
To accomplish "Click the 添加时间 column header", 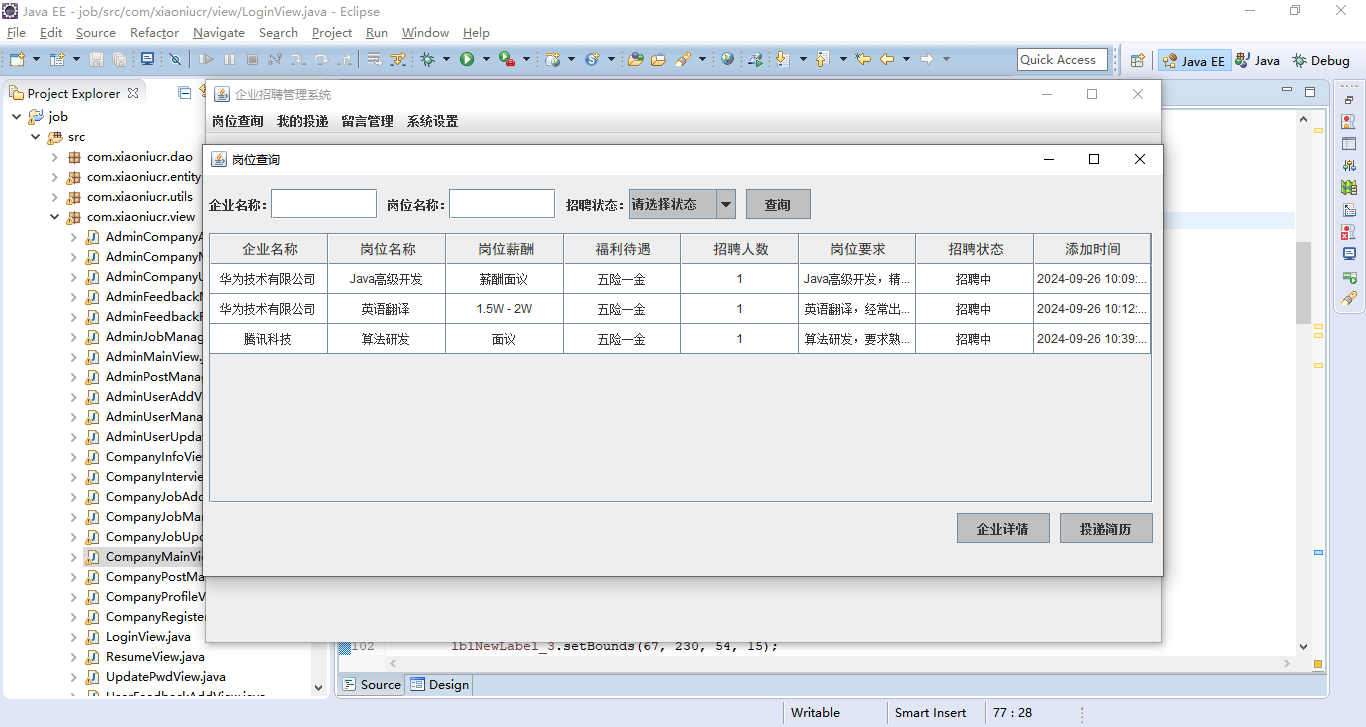I will click(1092, 249).
